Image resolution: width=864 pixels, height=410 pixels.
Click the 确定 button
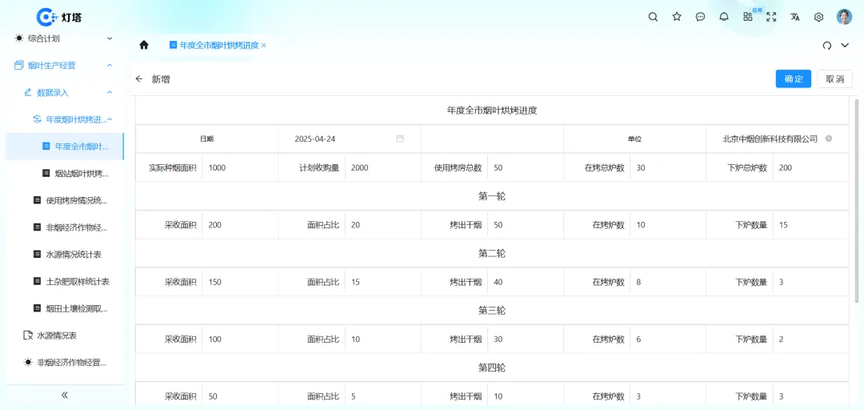[793, 79]
